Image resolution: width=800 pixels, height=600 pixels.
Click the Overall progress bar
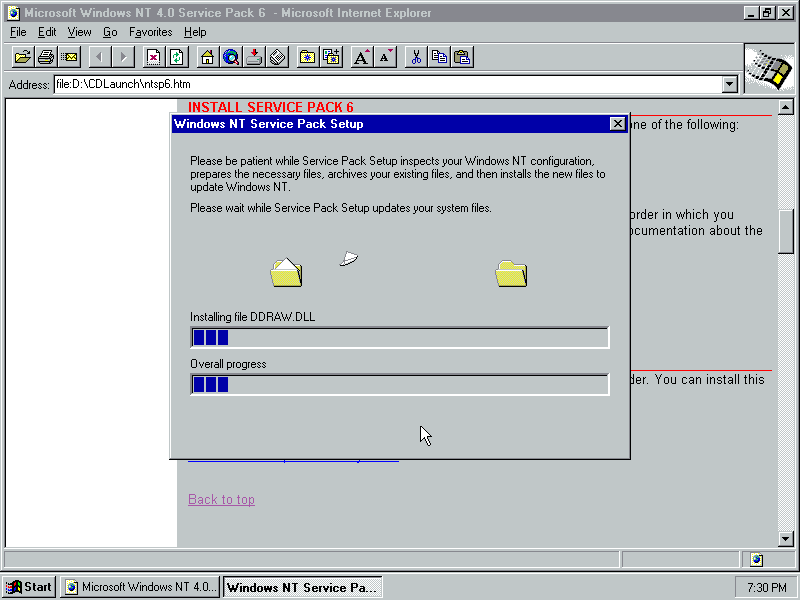click(399, 385)
